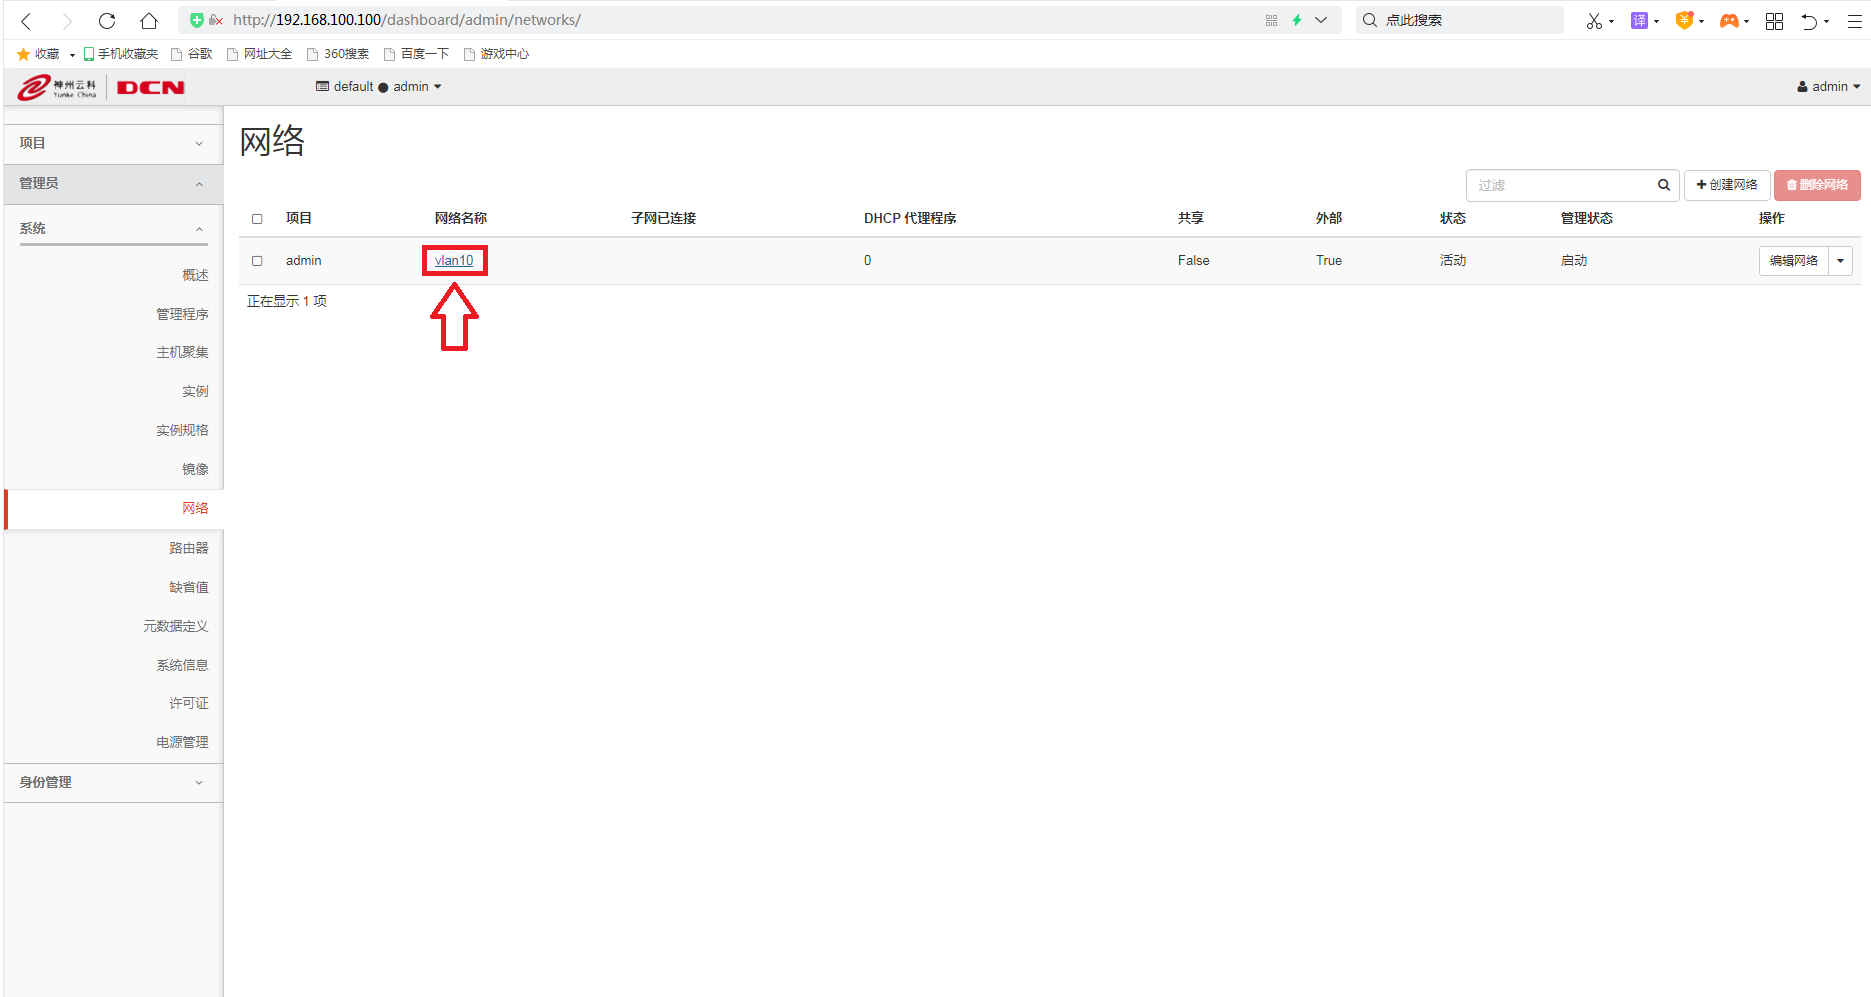Open 许可证 in sidebar
This screenshot has width=1871, height=997.
189,703
